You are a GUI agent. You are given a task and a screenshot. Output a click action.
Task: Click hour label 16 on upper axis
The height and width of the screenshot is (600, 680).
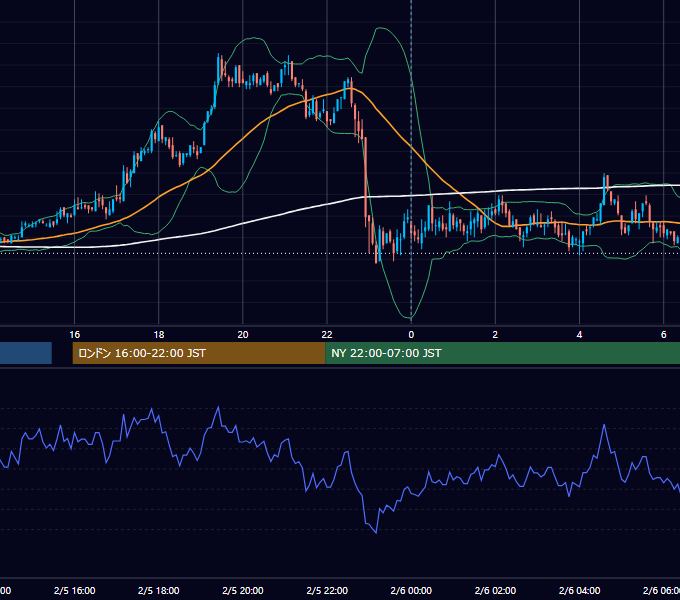75,335
